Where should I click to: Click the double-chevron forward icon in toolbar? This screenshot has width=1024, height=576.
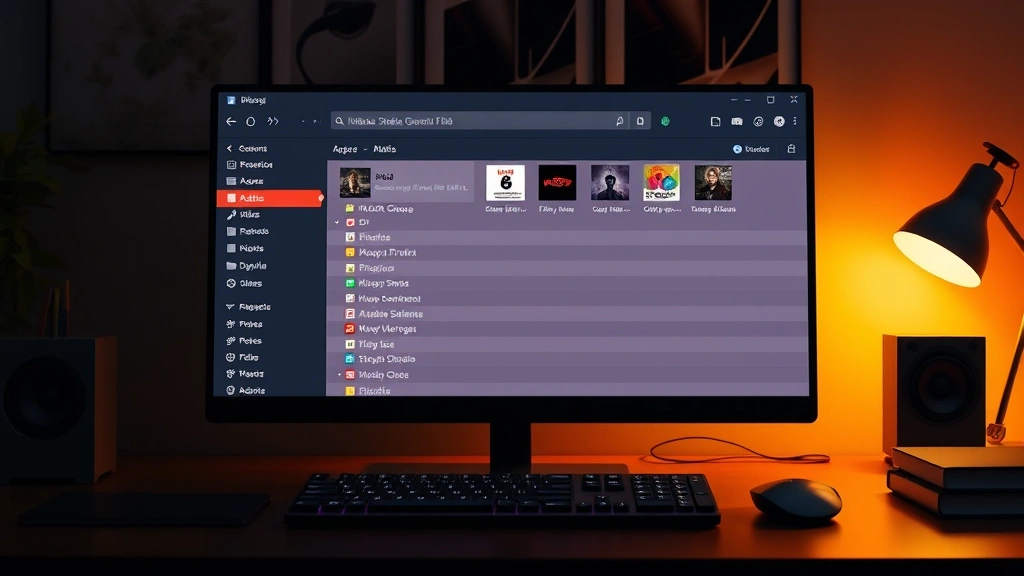pyautogui.click(x=273, y=121)
